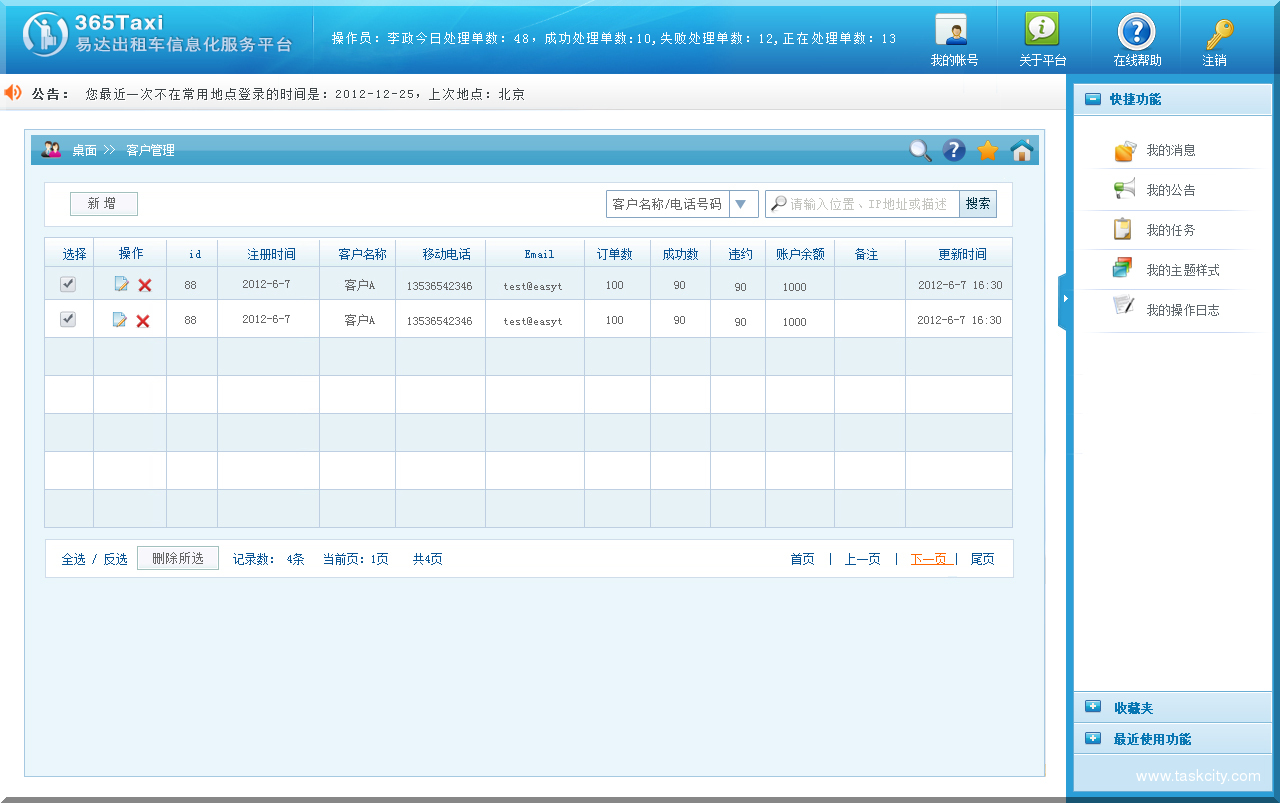This screenshot has width=1280, height=803.
Task: Go to 上一页 previous page
Action: click(x=862, y=559)
